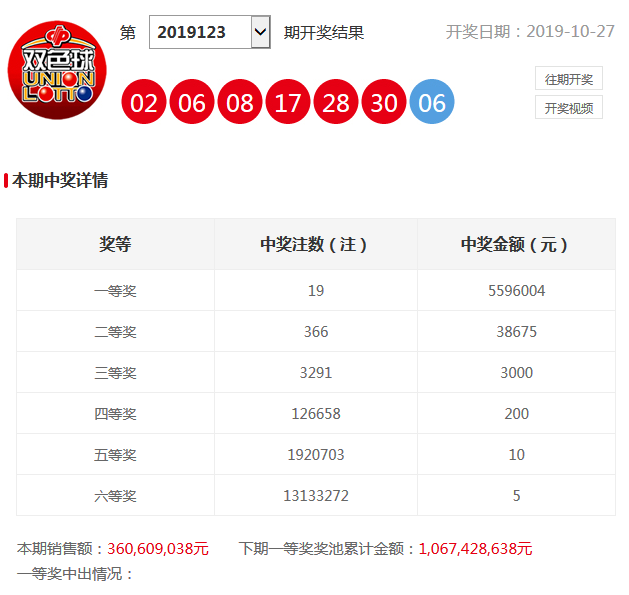Click red ball number 17
The width and height of the screenshot is (629, 595).
tap(288, 102)
